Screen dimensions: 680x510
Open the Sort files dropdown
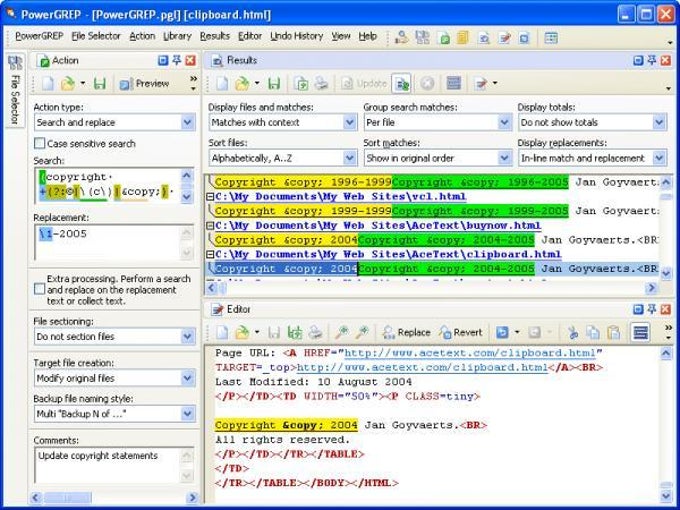[x=350, y=158]
